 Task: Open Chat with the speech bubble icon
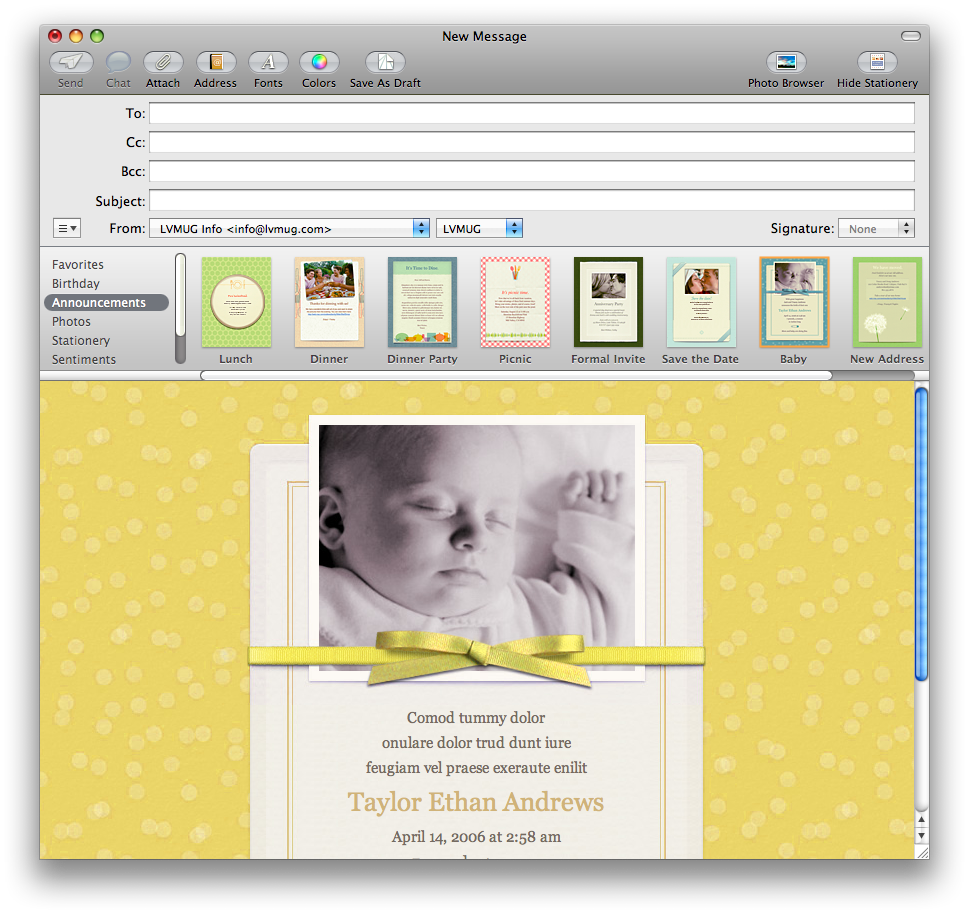coord(118,62)
